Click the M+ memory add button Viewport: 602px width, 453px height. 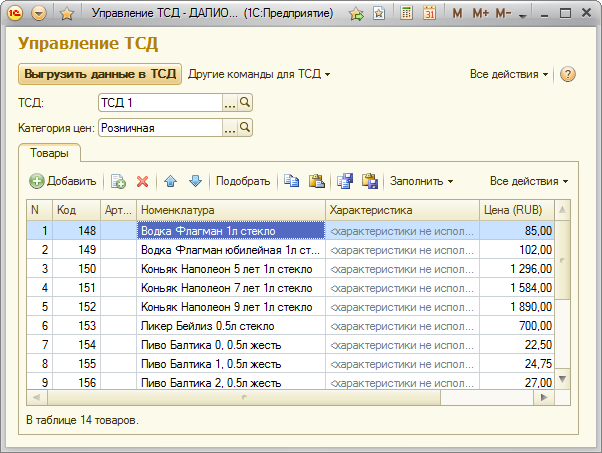pyautogui.click(x=481, y=14)
